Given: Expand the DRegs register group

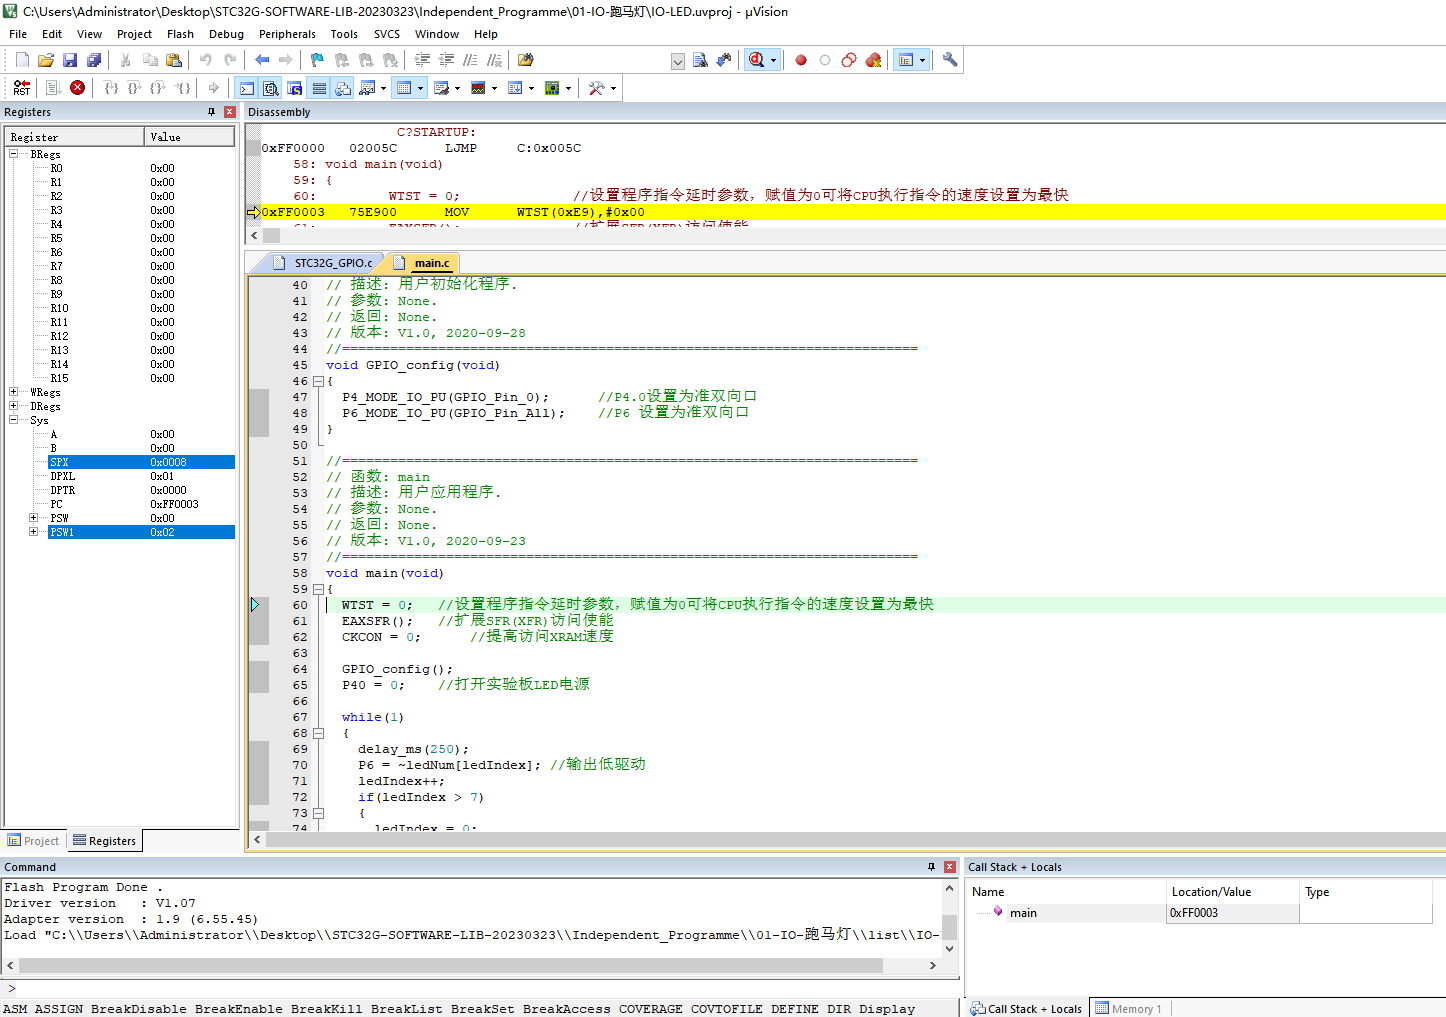Looking at the screenshot, I should click(13, 406).
